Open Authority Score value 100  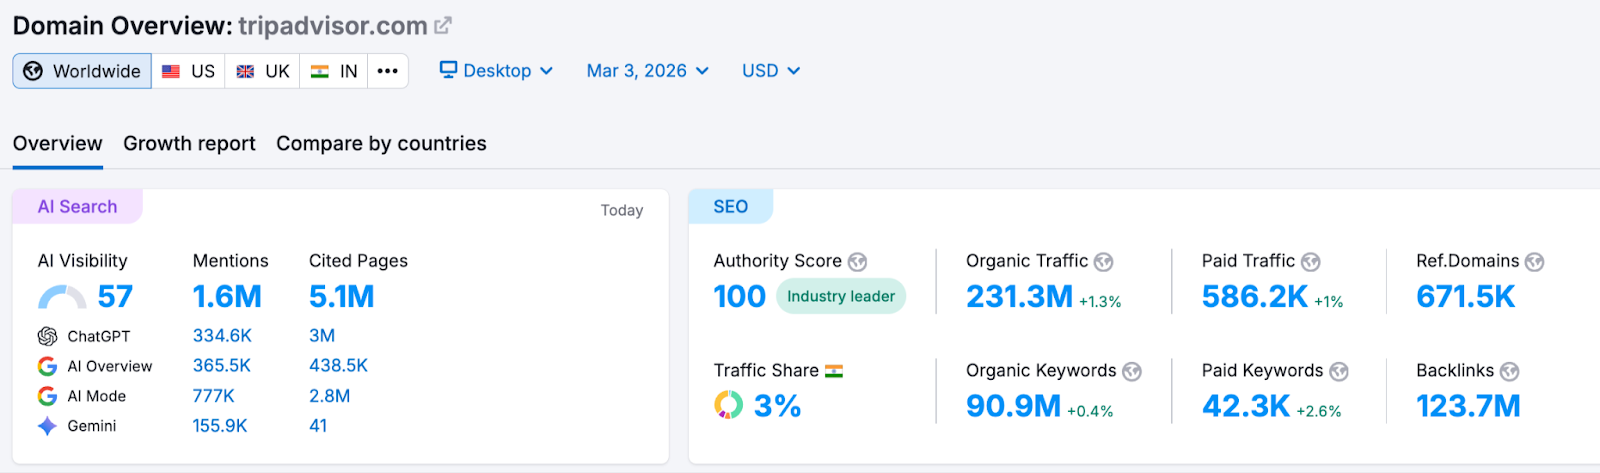tap(740, 297)
